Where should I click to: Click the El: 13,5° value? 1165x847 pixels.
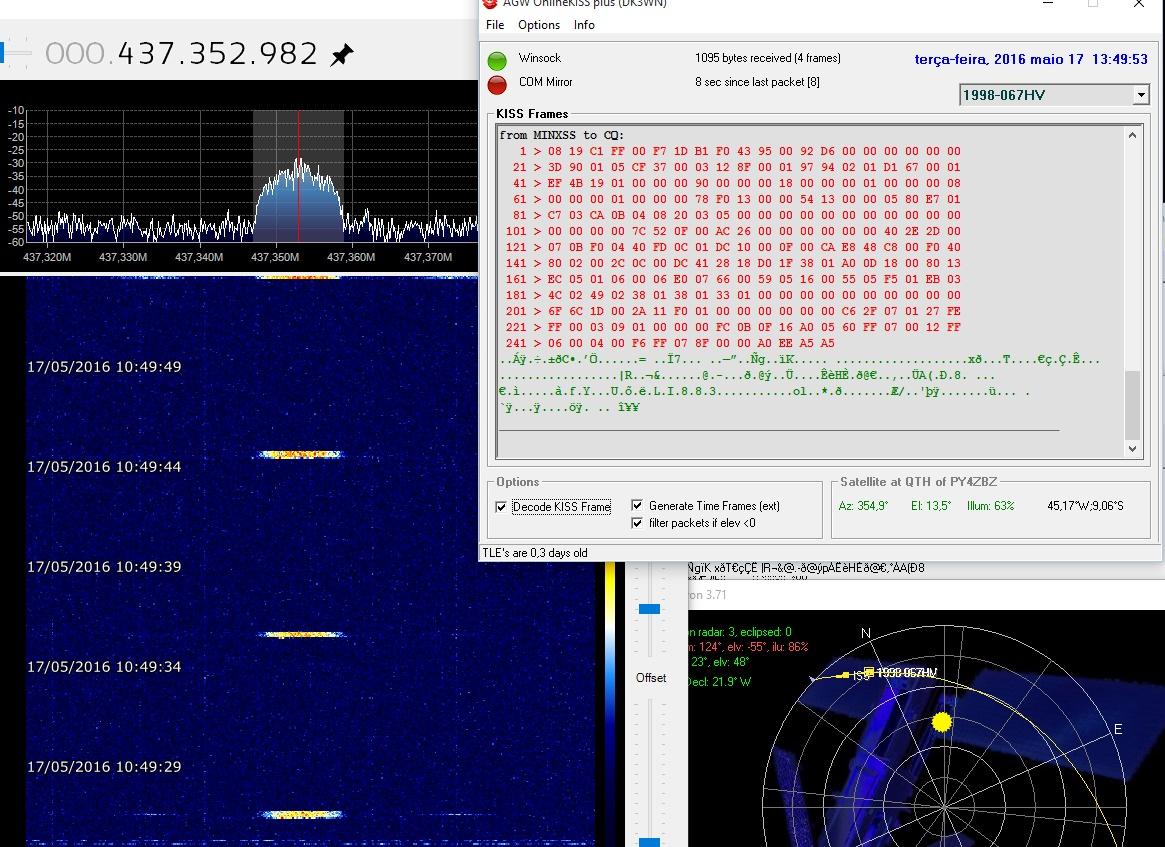coord(931,506)
